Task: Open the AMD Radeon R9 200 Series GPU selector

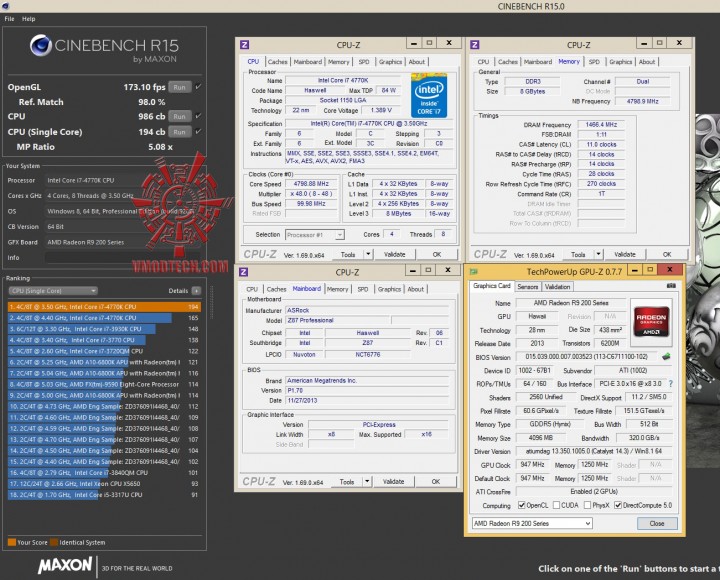Action: pos(532,523)
